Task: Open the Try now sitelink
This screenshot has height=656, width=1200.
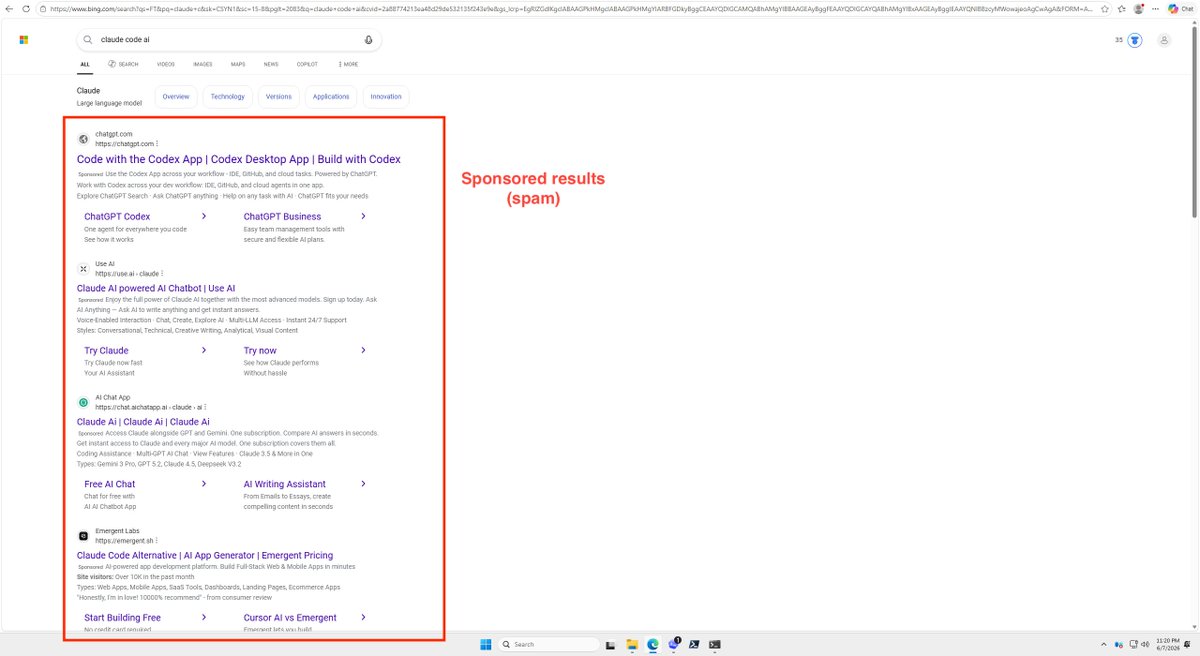Action: pyautogui.click(x=260, y=350)
